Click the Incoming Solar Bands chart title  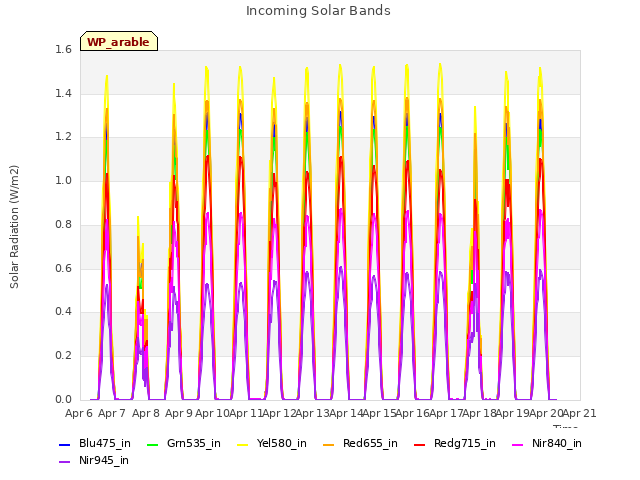(318, 11)
